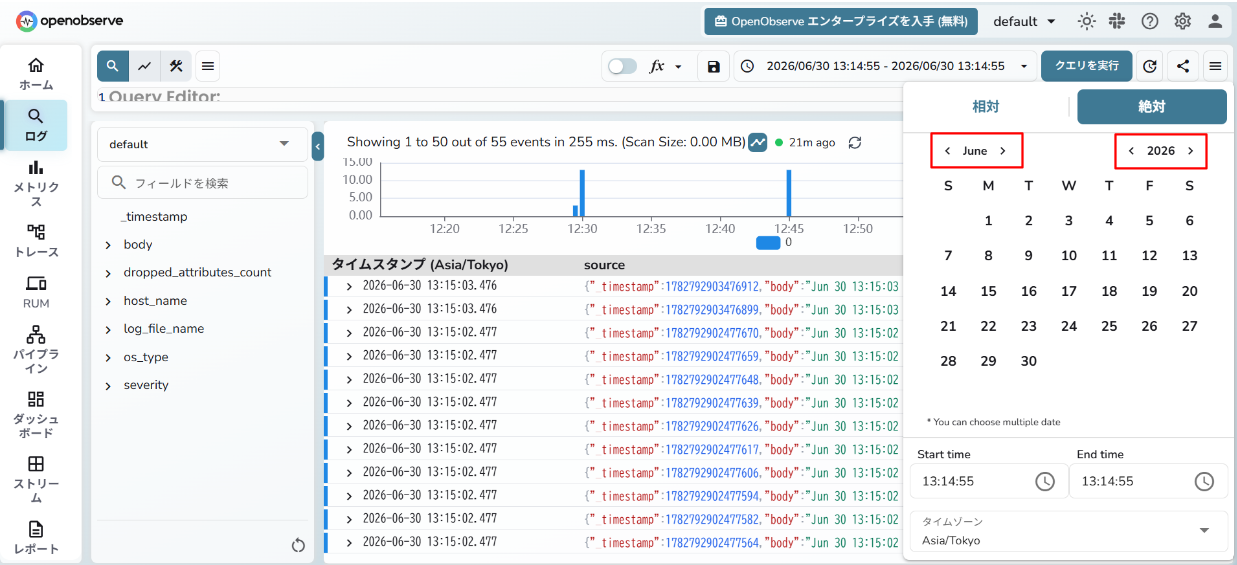Click the blue histogram legend swatch
The width and height of the screenshot is (1237, 565).
[768, 242]
